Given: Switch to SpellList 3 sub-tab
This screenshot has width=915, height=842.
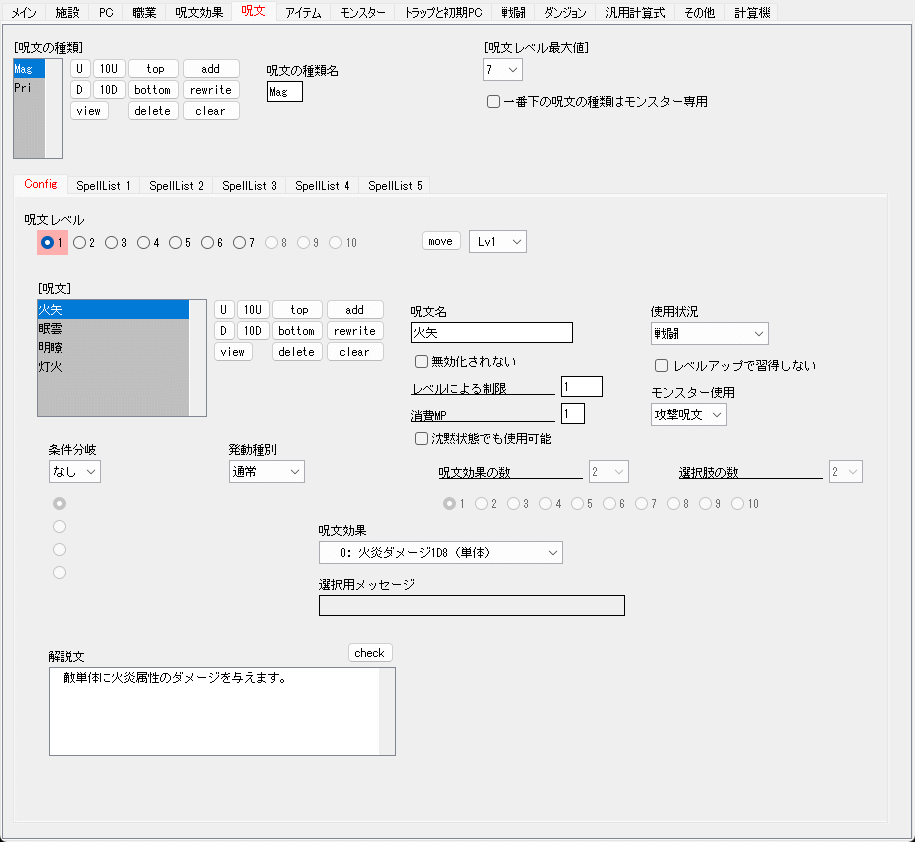Looking at the screenshot, I should point(249,185).
